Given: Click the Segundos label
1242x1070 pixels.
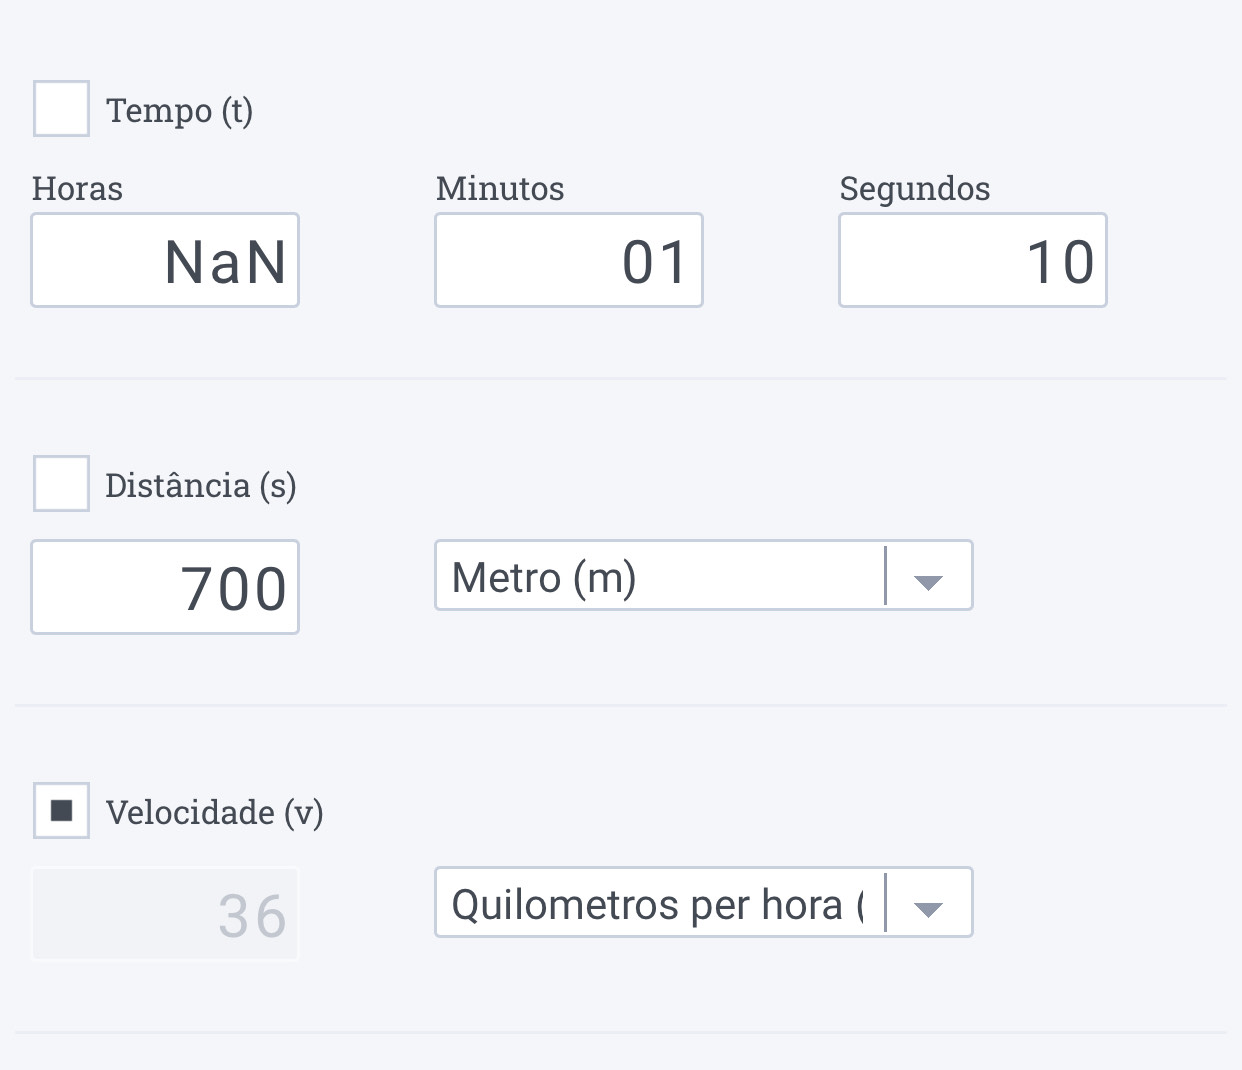Looking at the screenshot, I should pyautogui.click(x=915, y=189).
